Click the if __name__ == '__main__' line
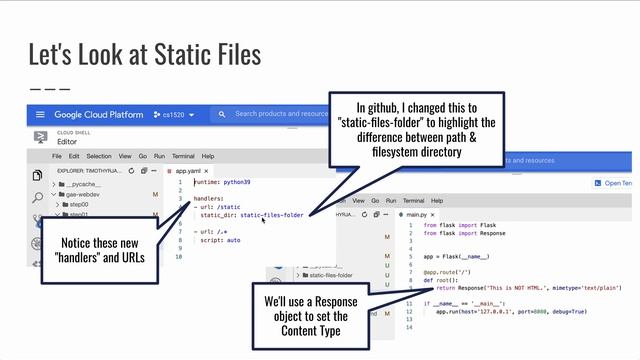This screenshot has width=640, height=360. (x=464, y=304)
